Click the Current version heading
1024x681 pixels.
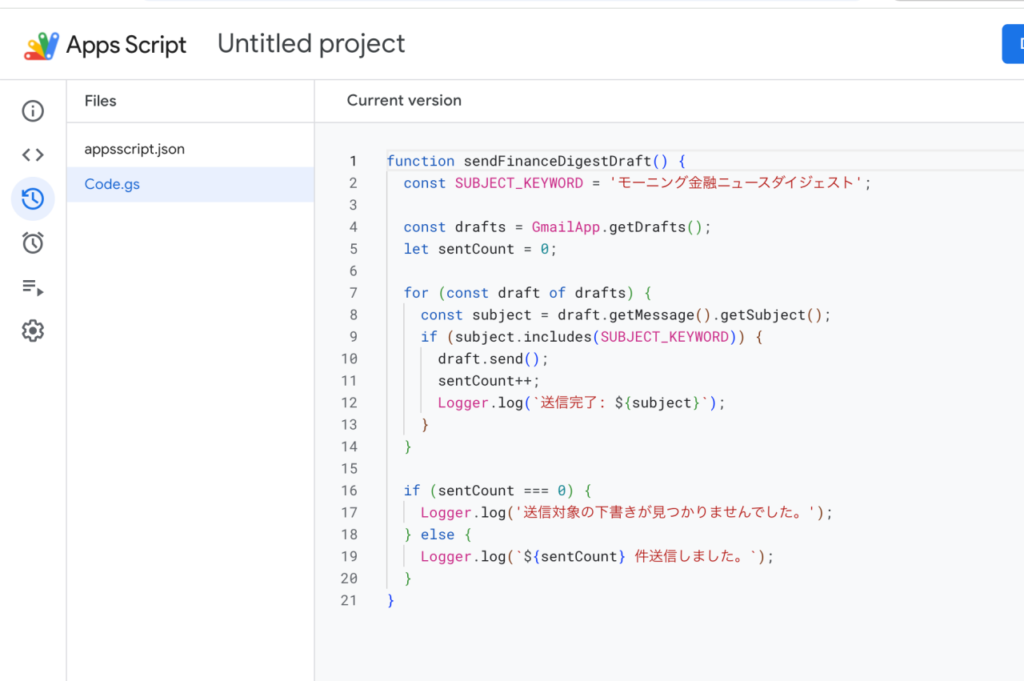404,101
